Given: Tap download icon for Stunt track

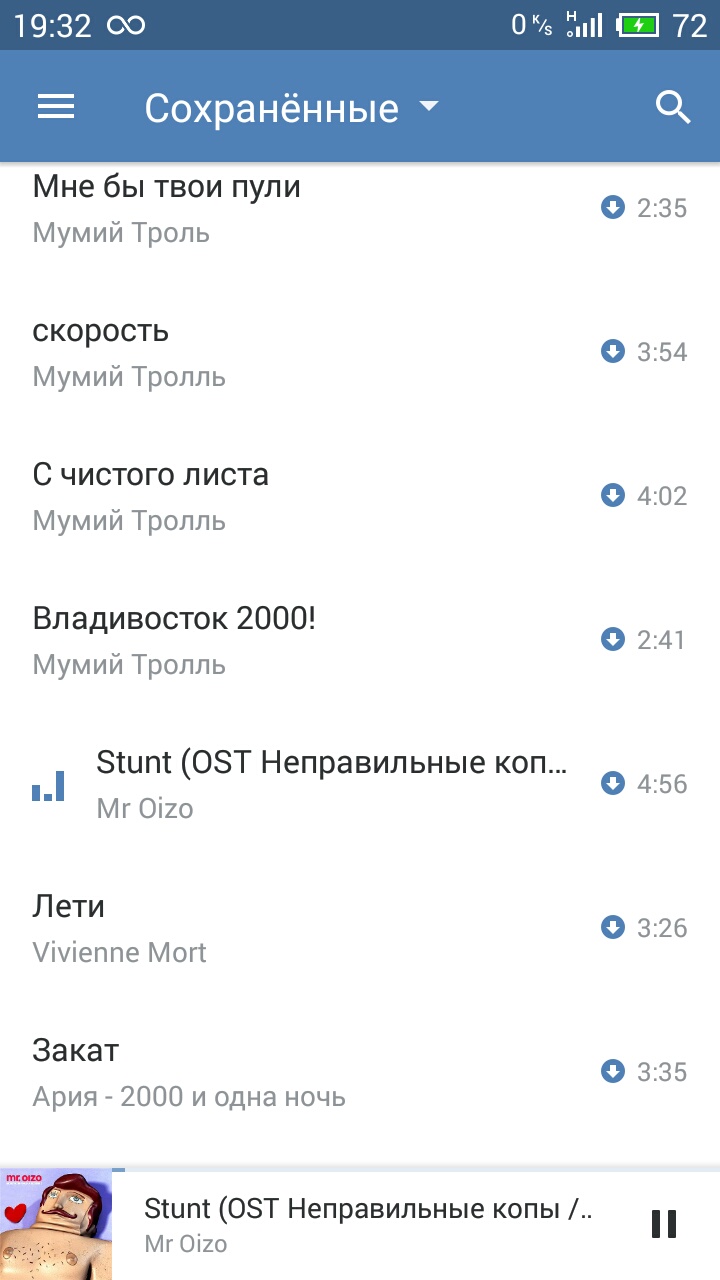Looking at the screenshot, I should [x=612, y=783].
